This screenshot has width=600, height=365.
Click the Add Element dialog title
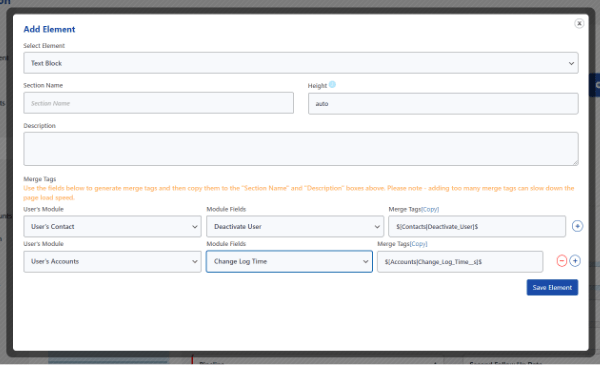49,29
